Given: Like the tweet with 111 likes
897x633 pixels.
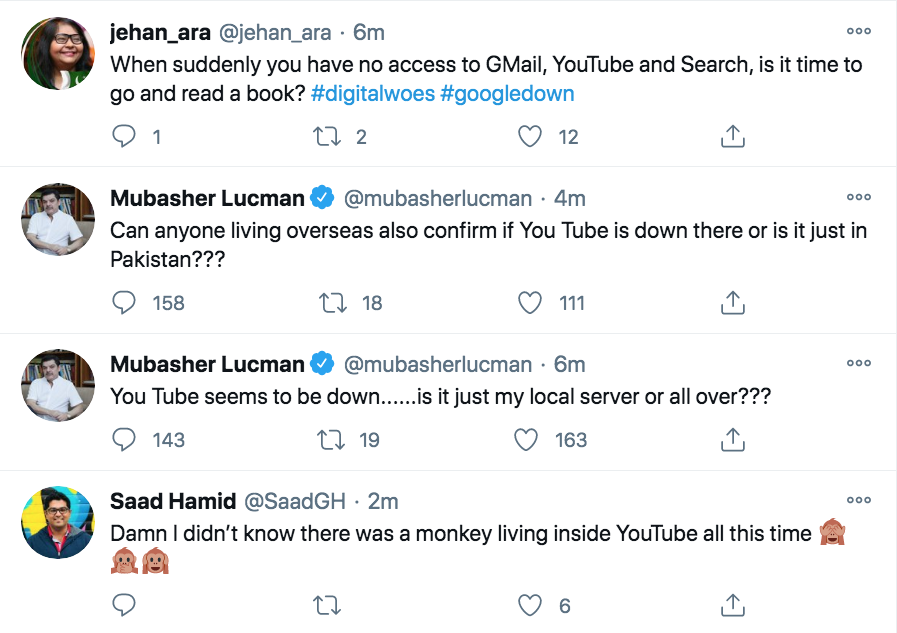Looking at the screenshot, I should coord(531,302).
